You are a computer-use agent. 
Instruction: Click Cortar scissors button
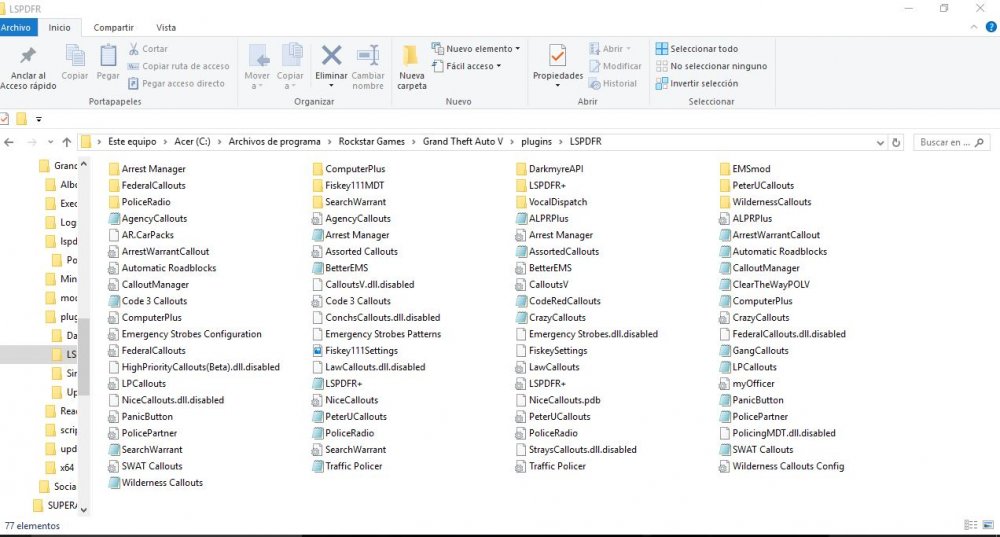coord(148,48)
